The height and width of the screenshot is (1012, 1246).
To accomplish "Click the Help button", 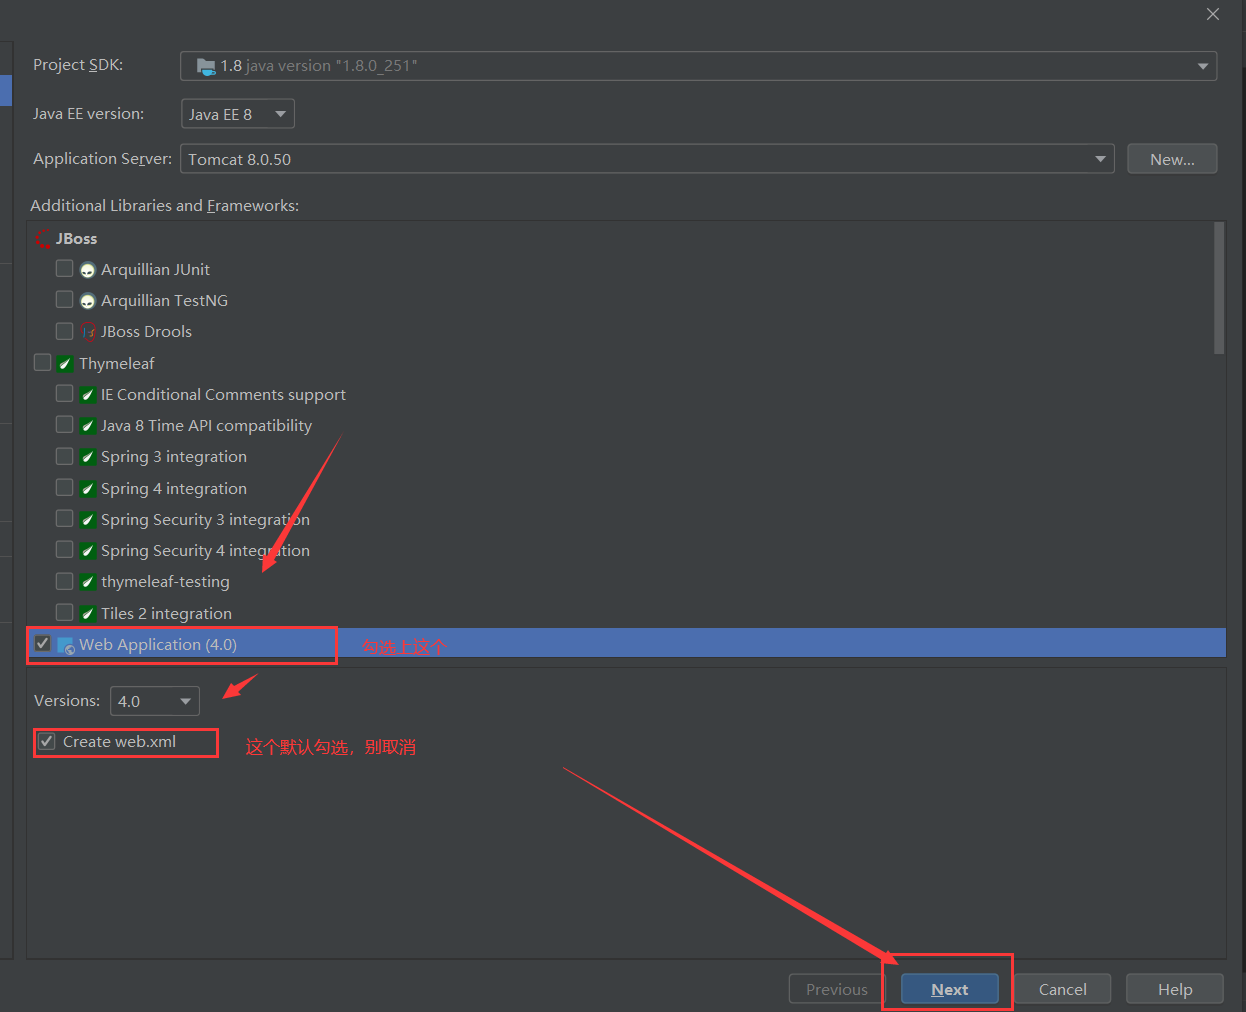I will click(x=1175, y=989).
